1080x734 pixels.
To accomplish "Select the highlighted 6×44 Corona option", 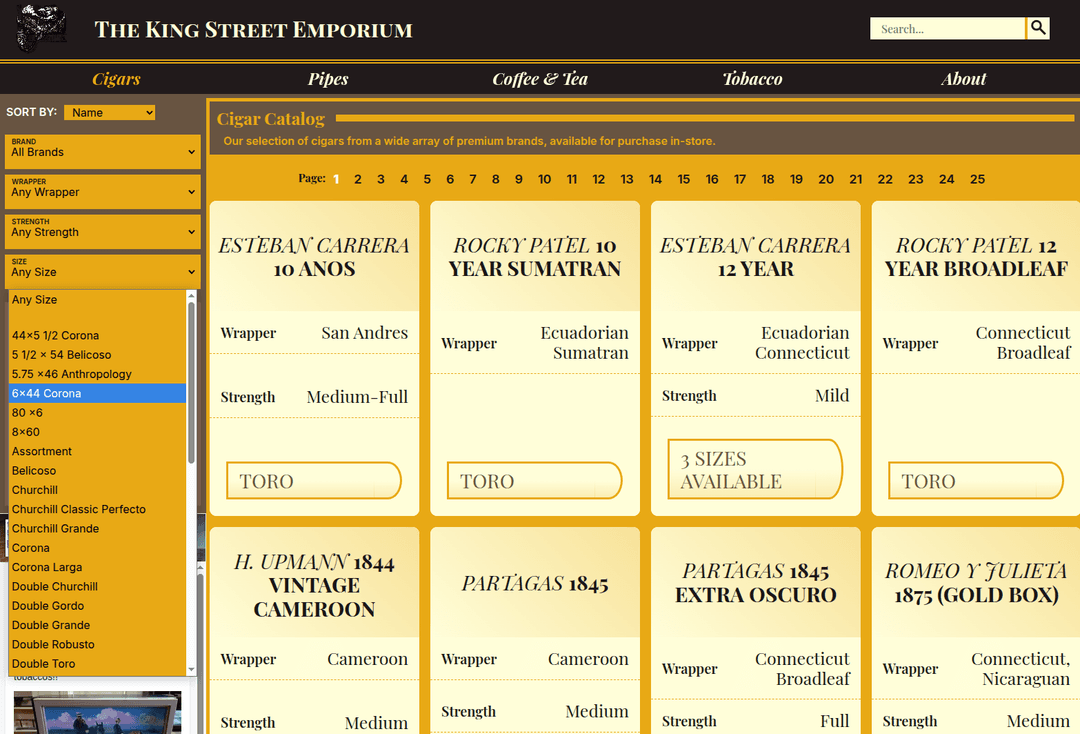I will pos(97,393).
